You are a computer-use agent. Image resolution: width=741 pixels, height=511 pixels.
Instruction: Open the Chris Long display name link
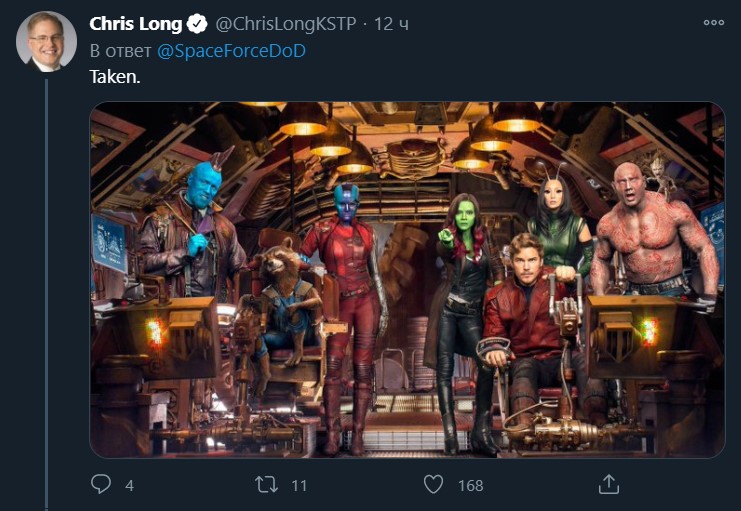pyautogui.click(x=136, y=24)
